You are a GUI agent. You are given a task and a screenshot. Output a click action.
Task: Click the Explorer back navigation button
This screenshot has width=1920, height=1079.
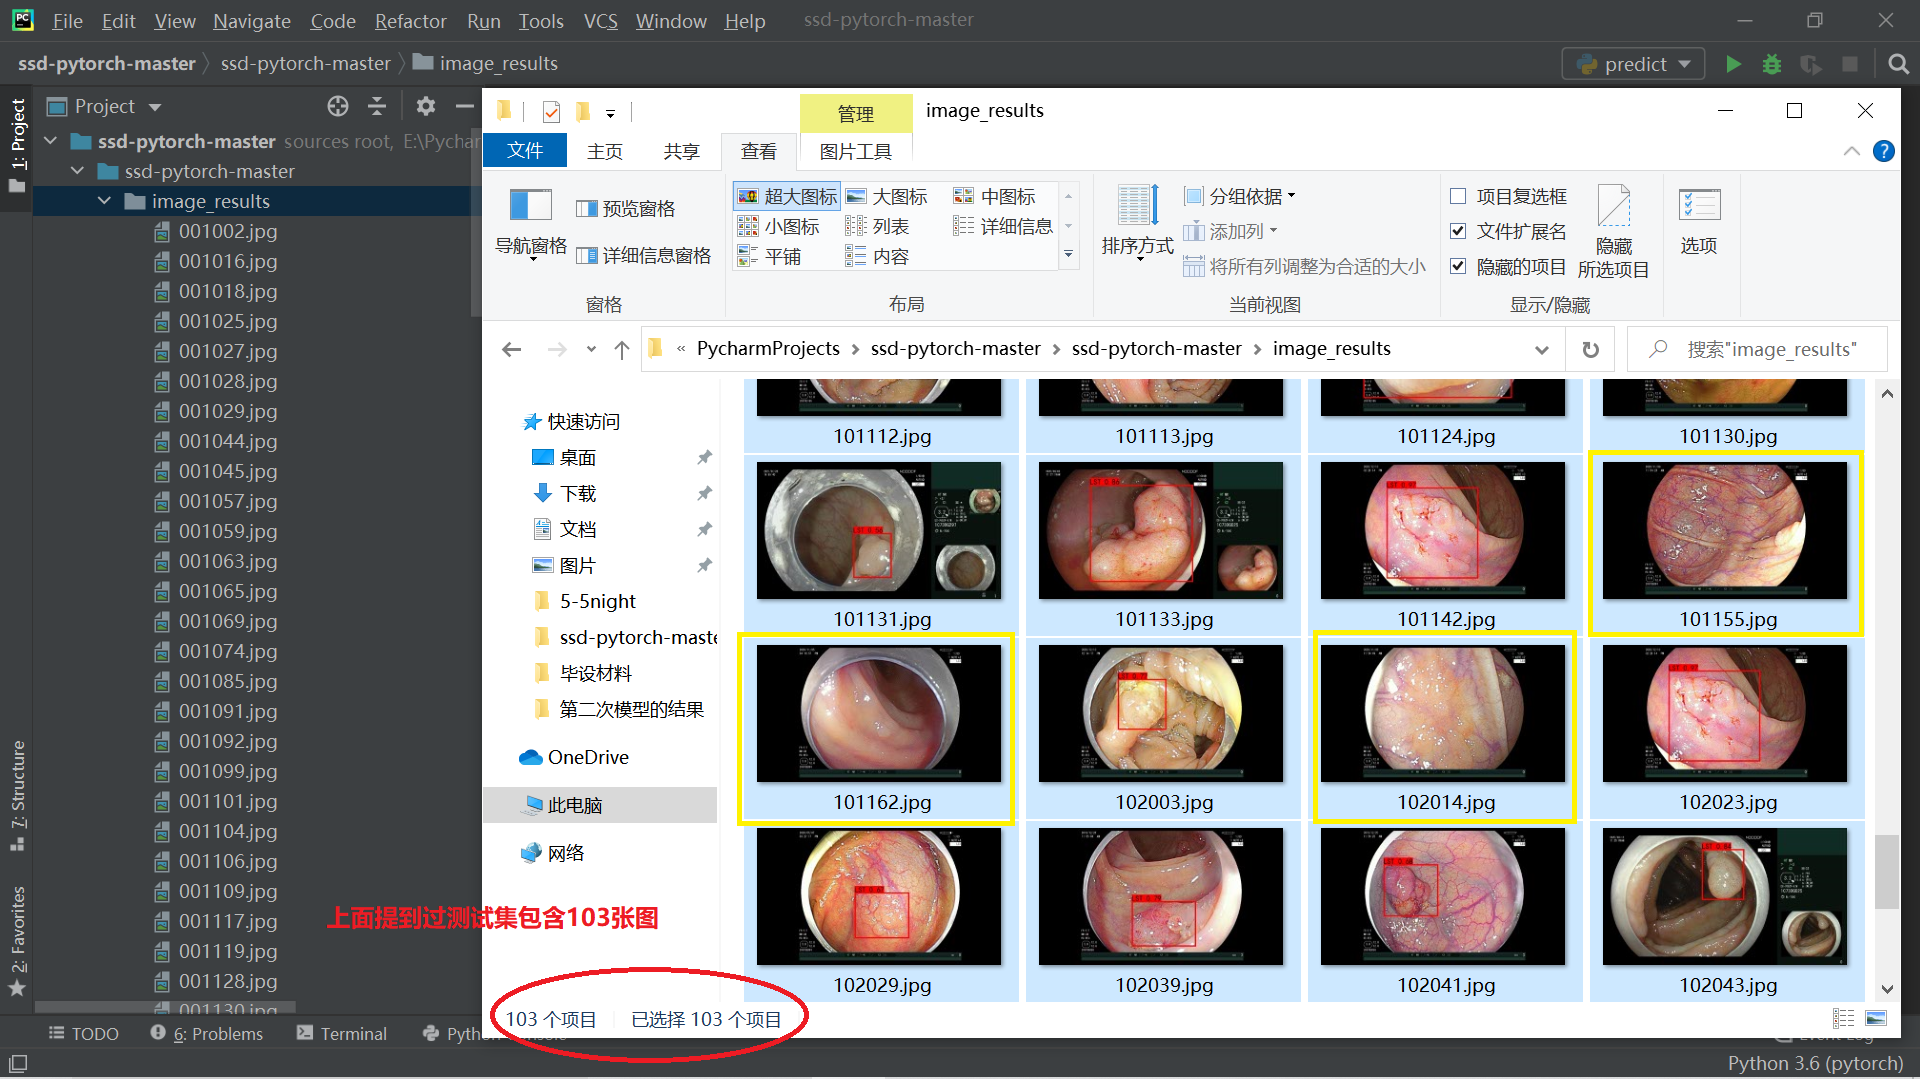[x=511, y=349]
